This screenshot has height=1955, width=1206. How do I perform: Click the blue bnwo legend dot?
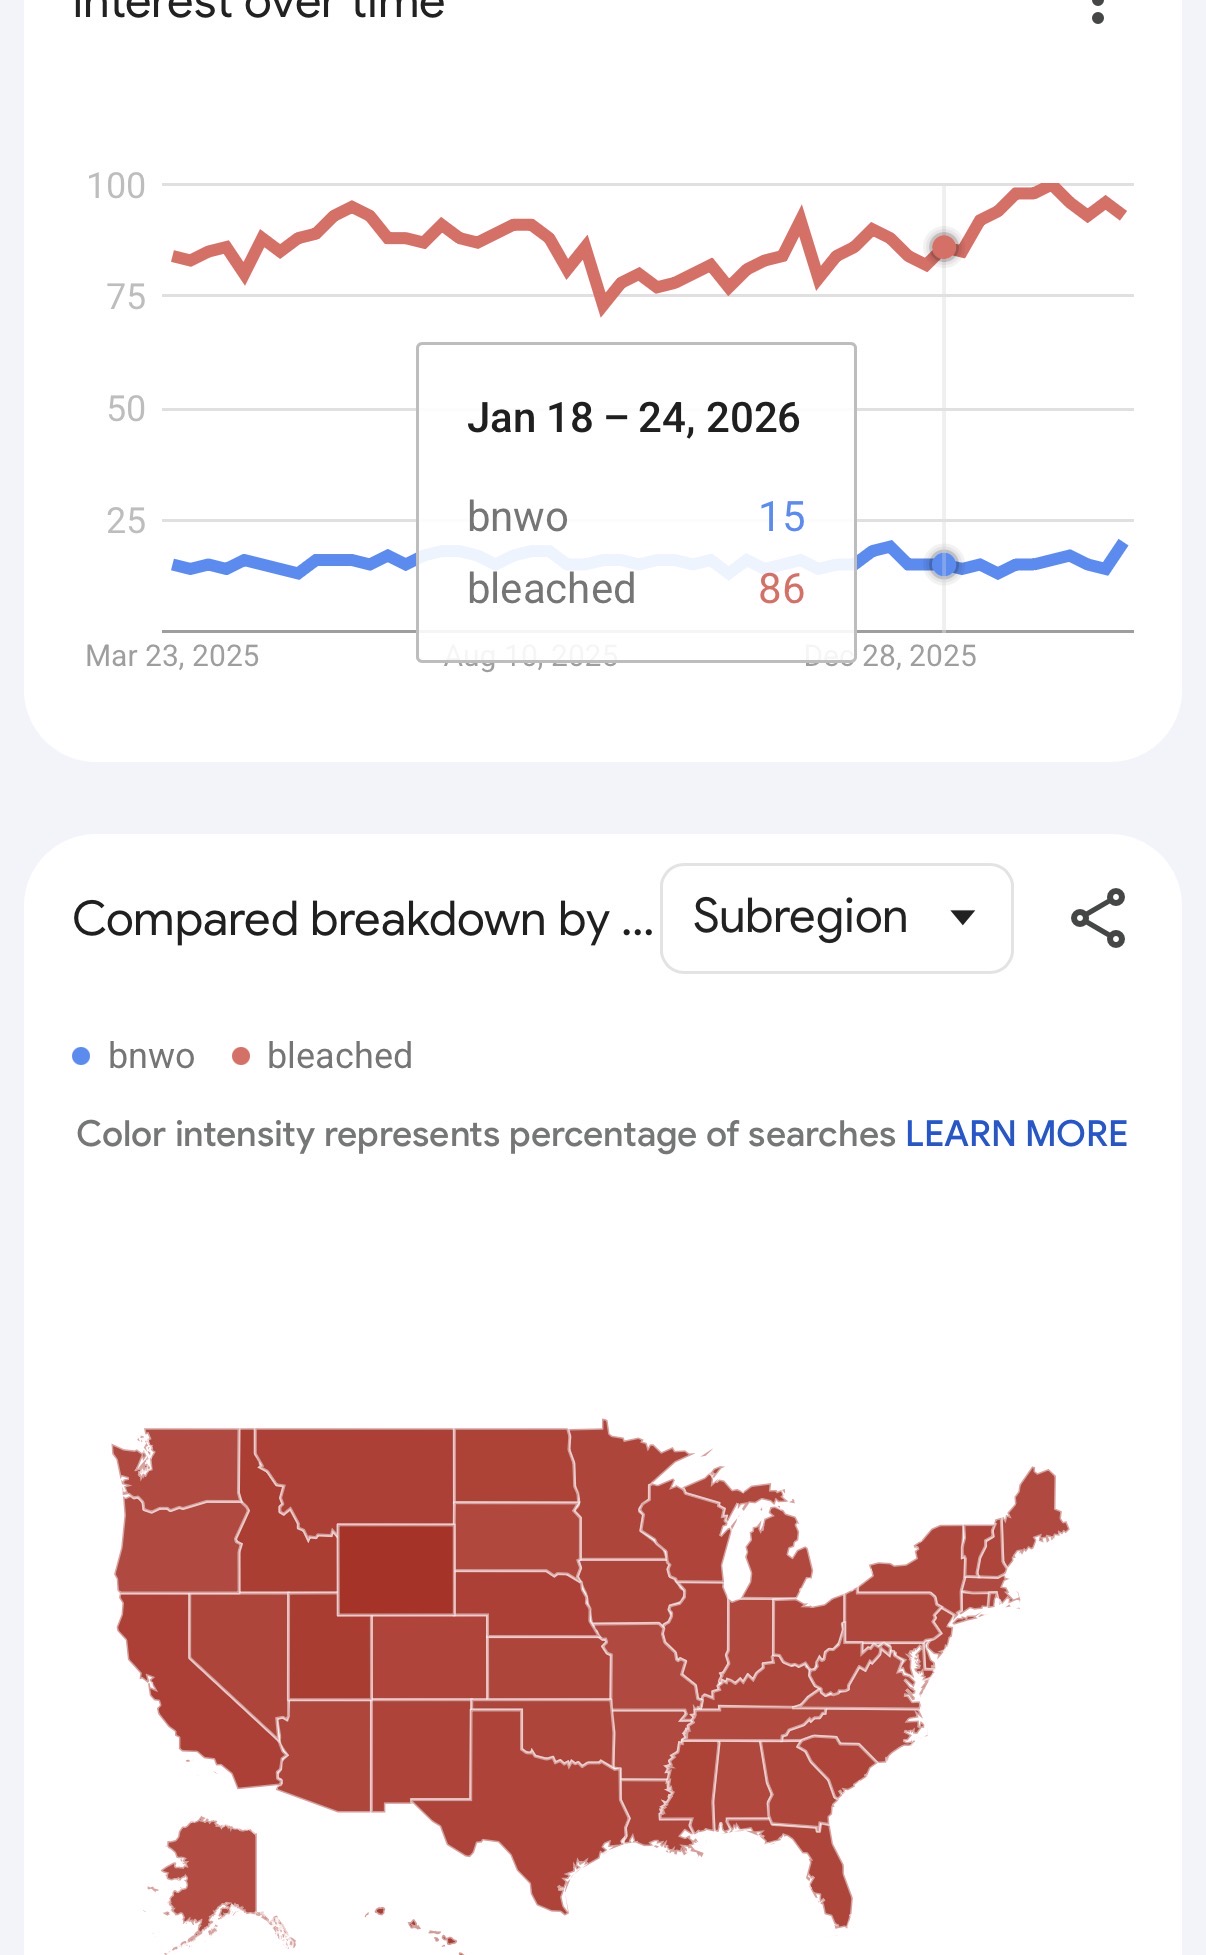click(x=82, y=1056)
